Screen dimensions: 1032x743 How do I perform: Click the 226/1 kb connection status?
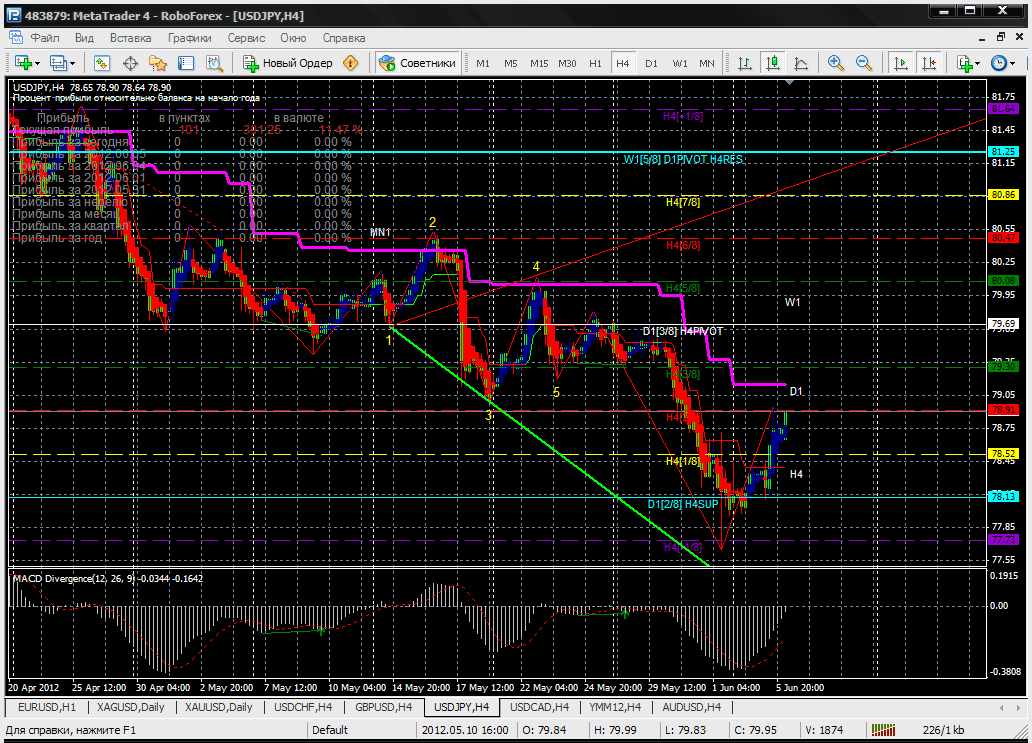point(943,730)
